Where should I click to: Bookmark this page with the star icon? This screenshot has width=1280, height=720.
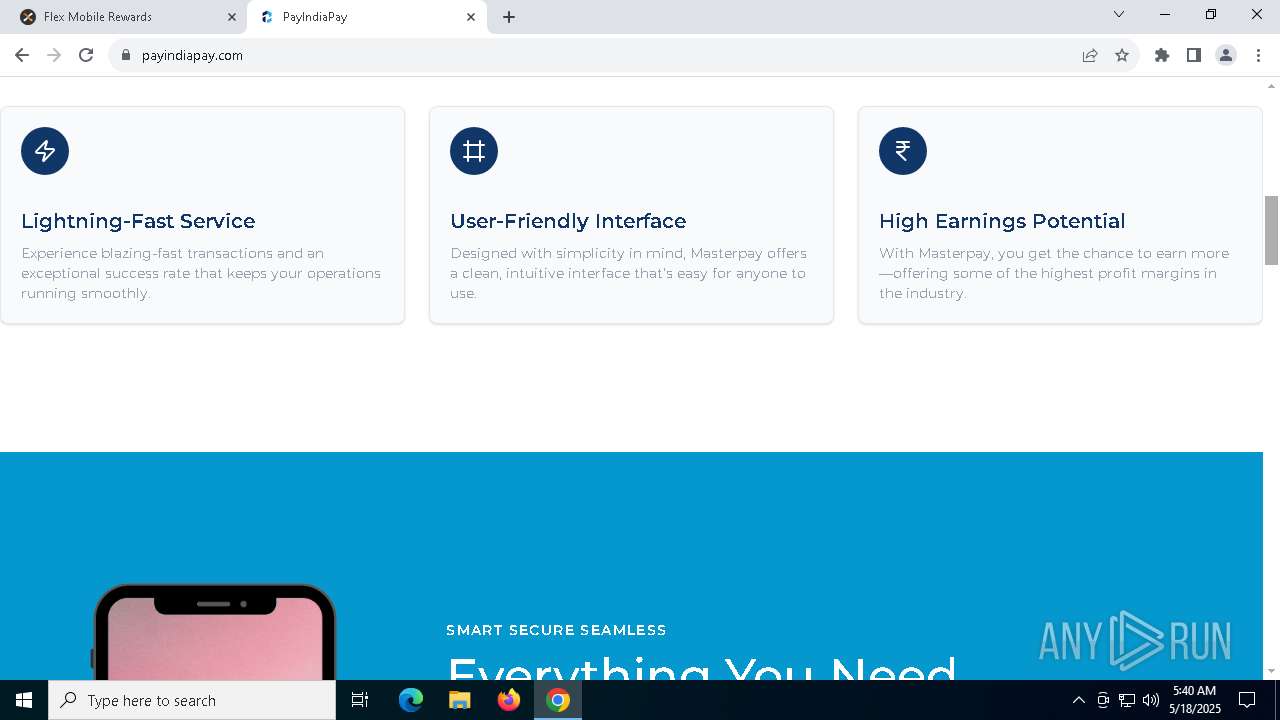click(x=1122, y=55)
